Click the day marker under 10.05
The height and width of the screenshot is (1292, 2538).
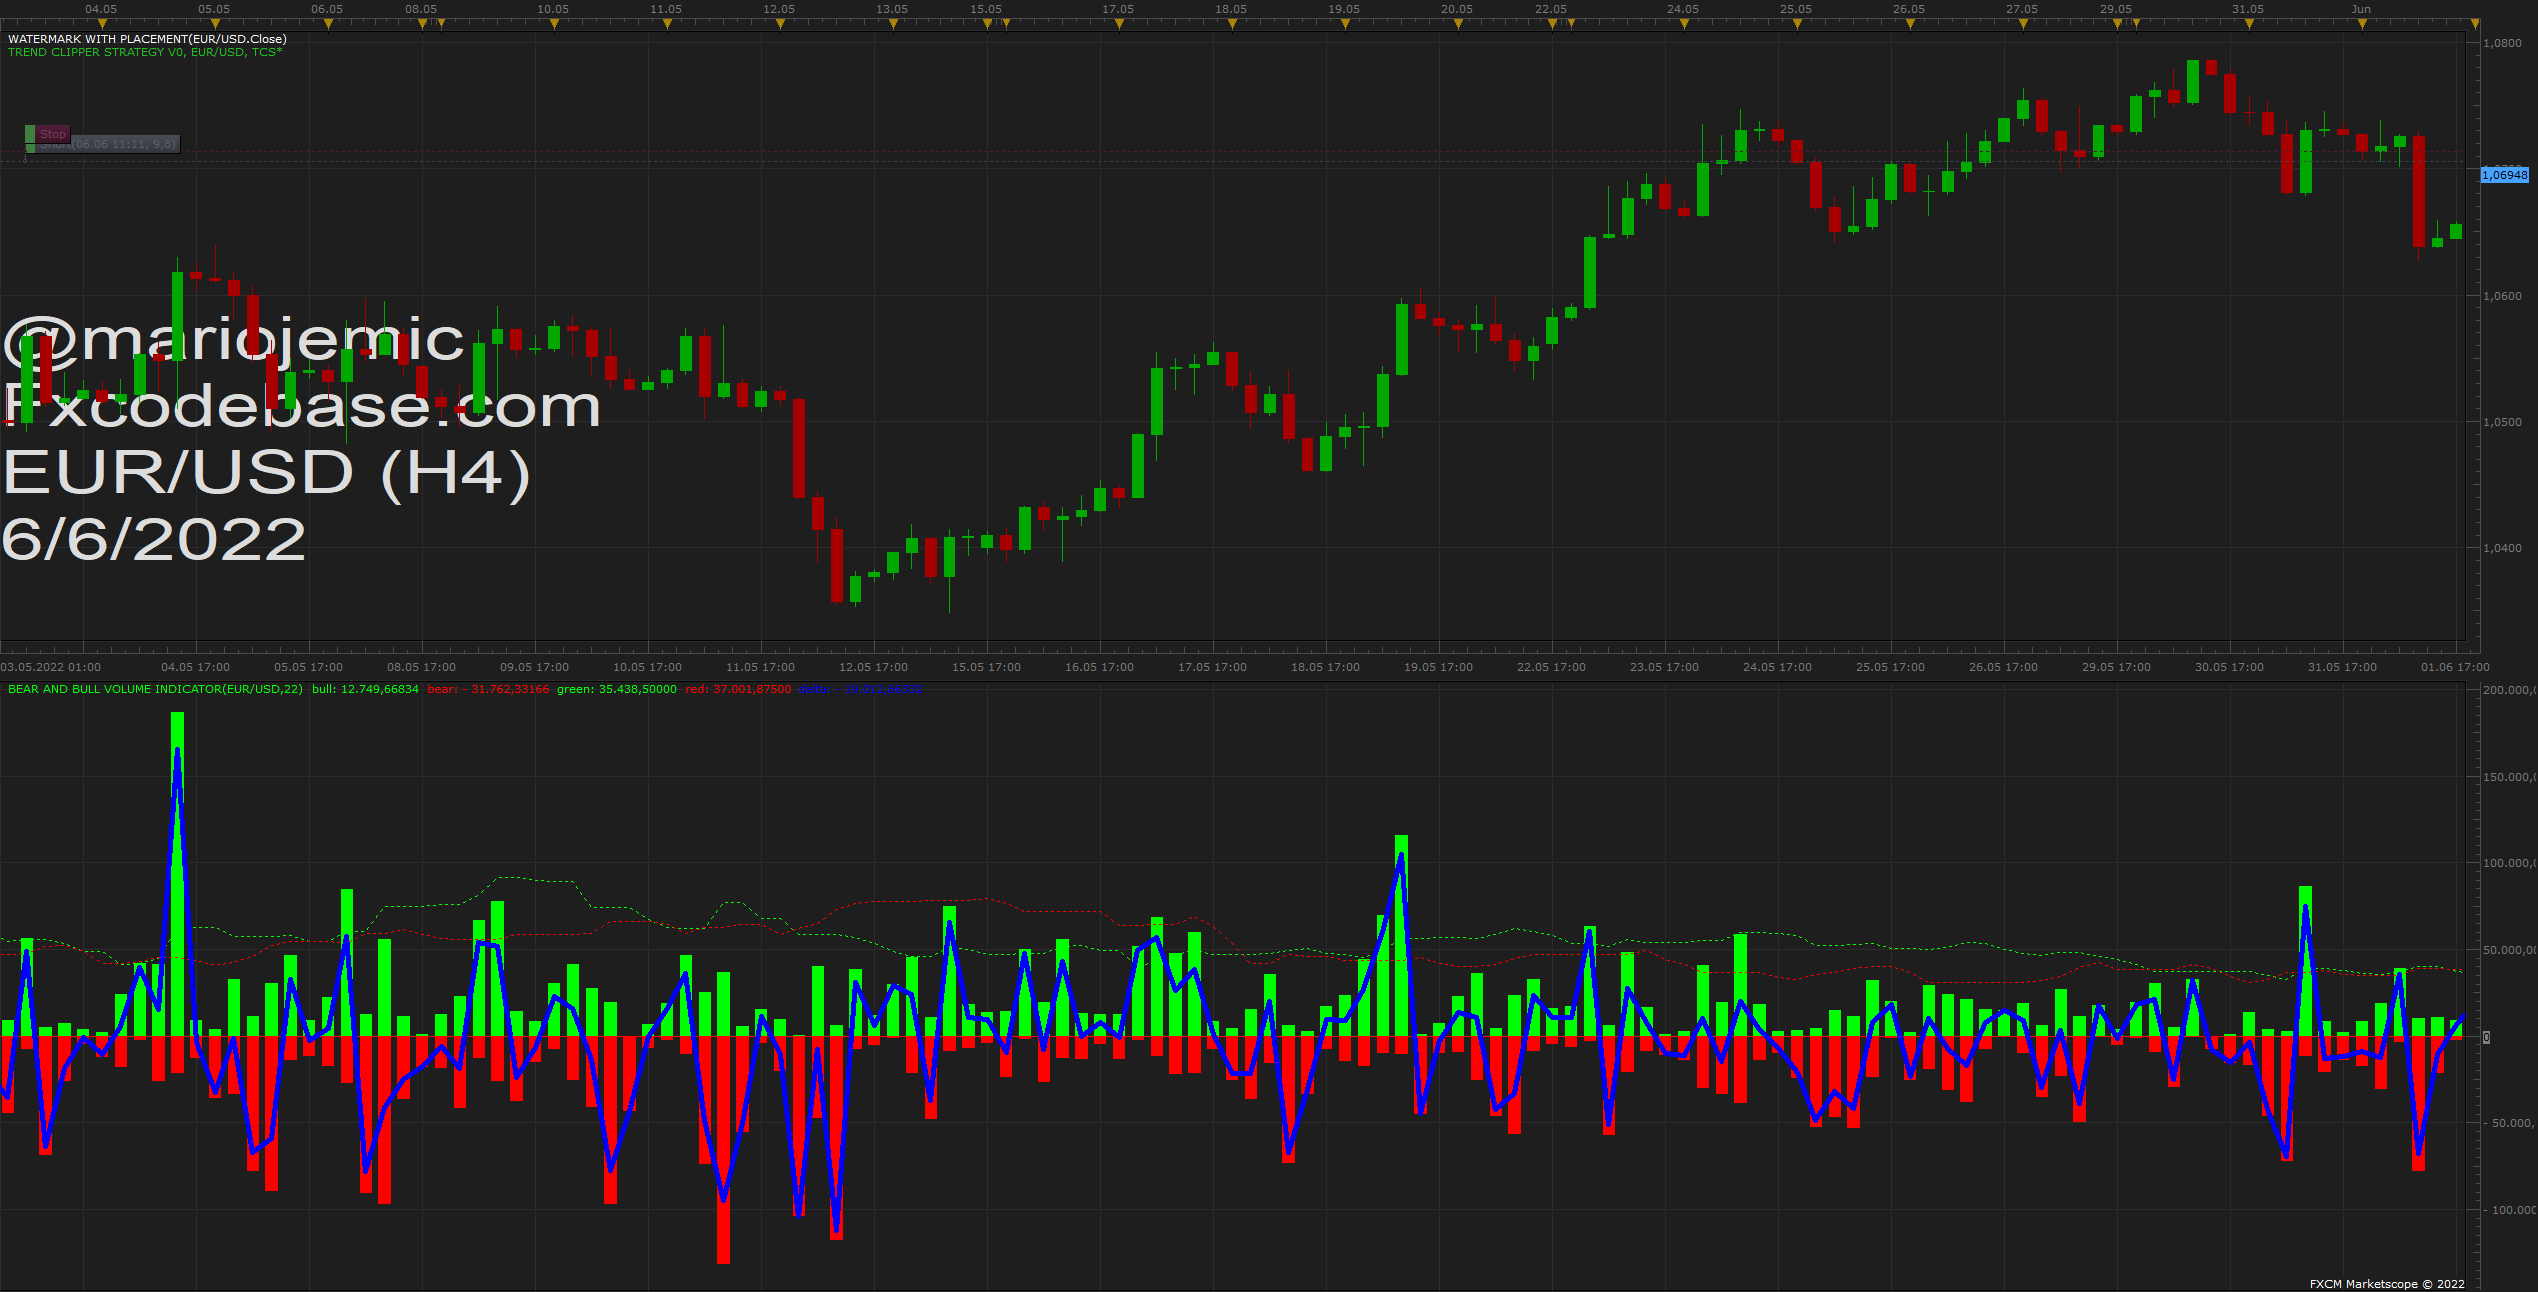554,24
